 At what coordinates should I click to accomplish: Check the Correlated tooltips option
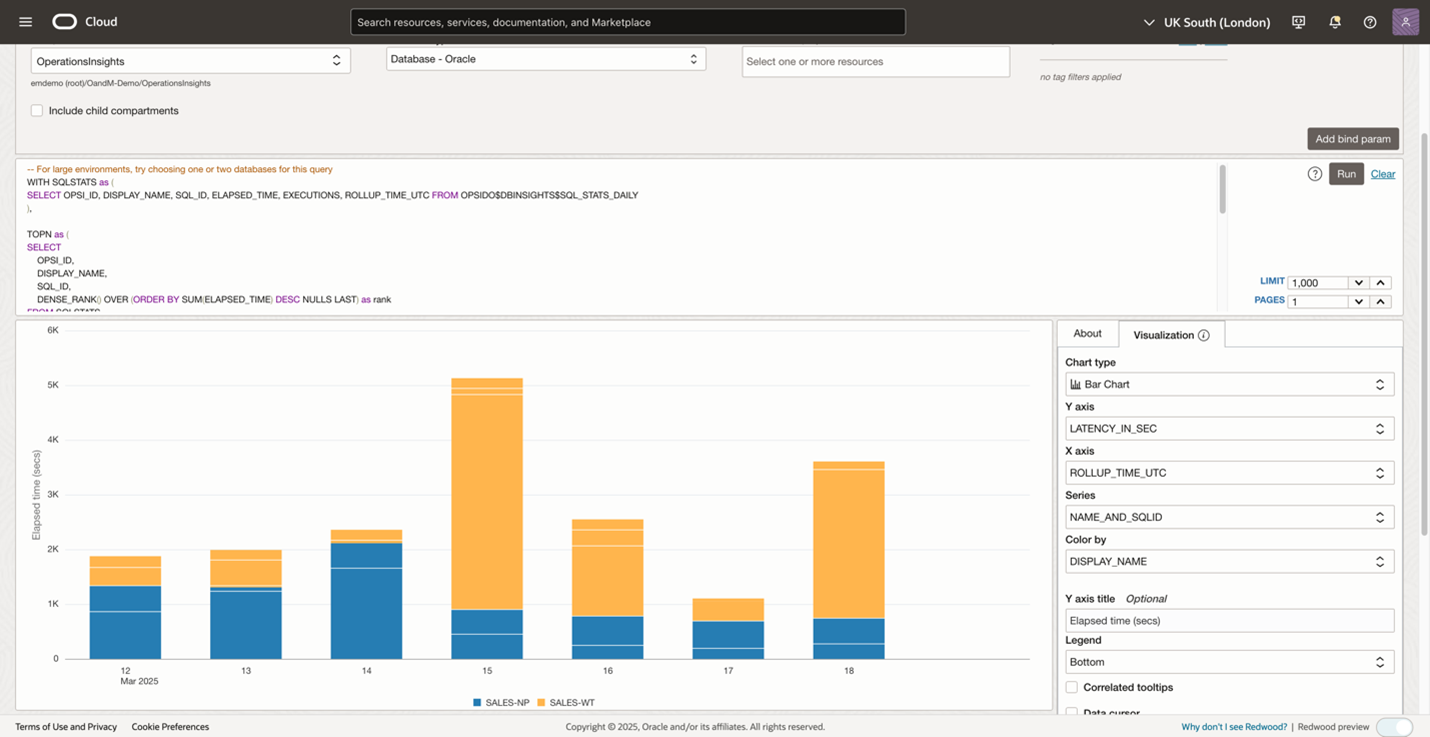pyautogui.click(x=1072, y=688)
